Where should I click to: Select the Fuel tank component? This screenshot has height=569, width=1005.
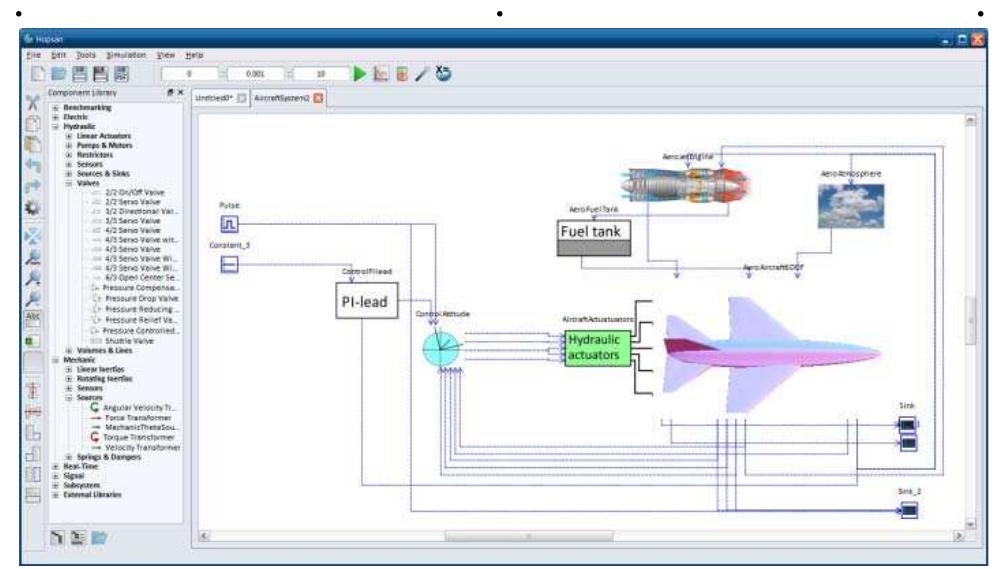594,238
